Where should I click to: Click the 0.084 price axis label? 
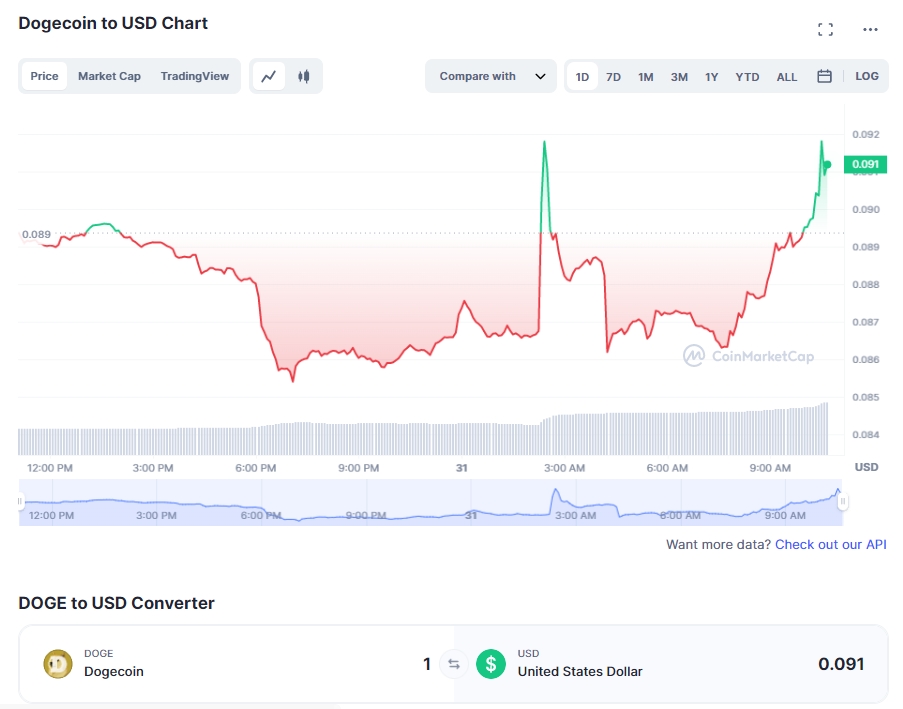coord(866,435)
